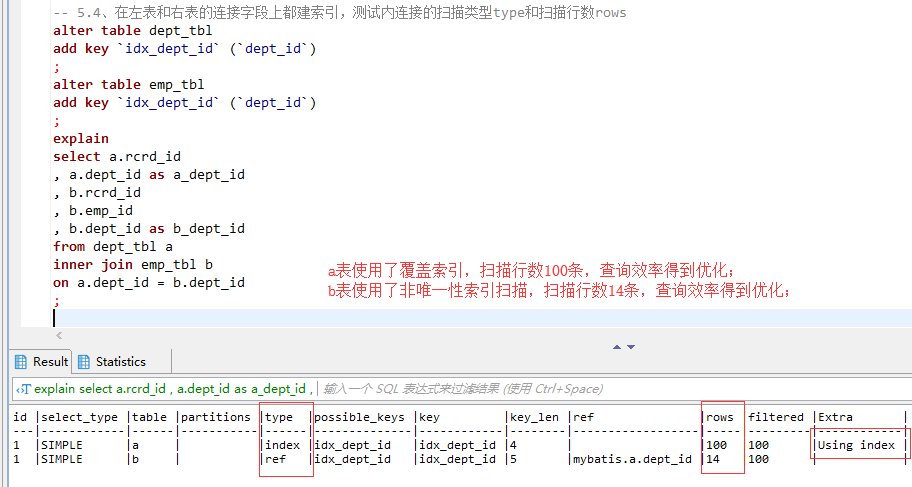Click the select_type column header

pyautogui.click(x=79, y=417)
